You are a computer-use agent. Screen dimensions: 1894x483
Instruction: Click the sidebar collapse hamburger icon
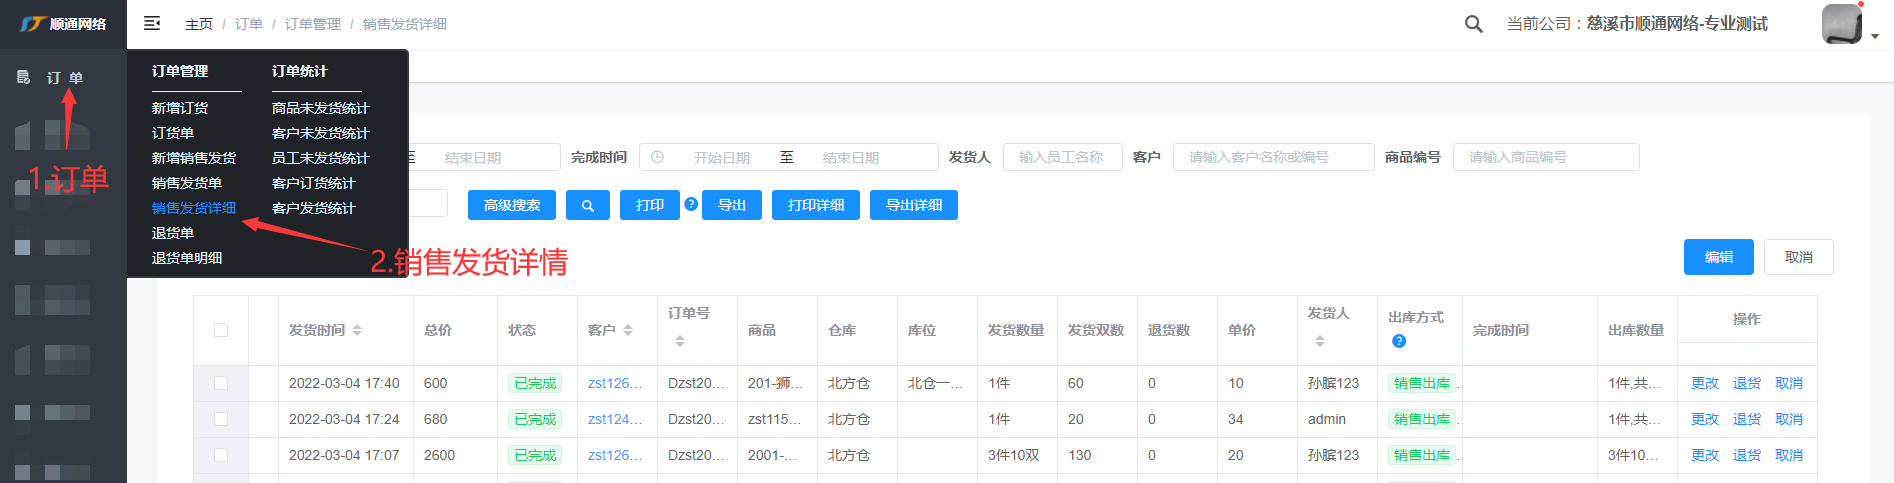click(152, 23)
